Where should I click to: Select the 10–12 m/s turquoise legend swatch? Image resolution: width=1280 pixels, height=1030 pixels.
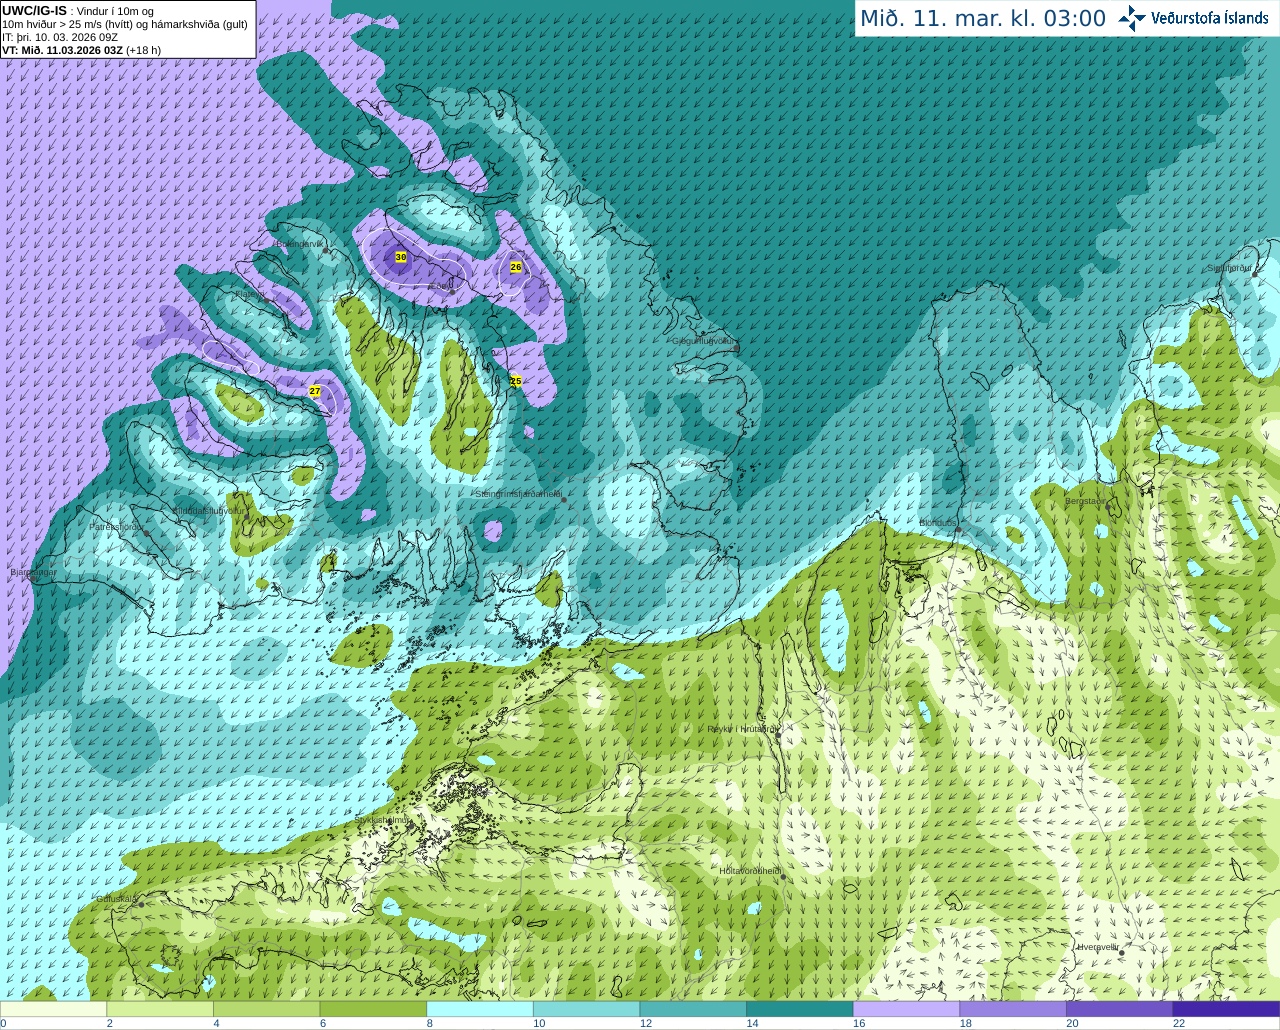[586, 1009]
